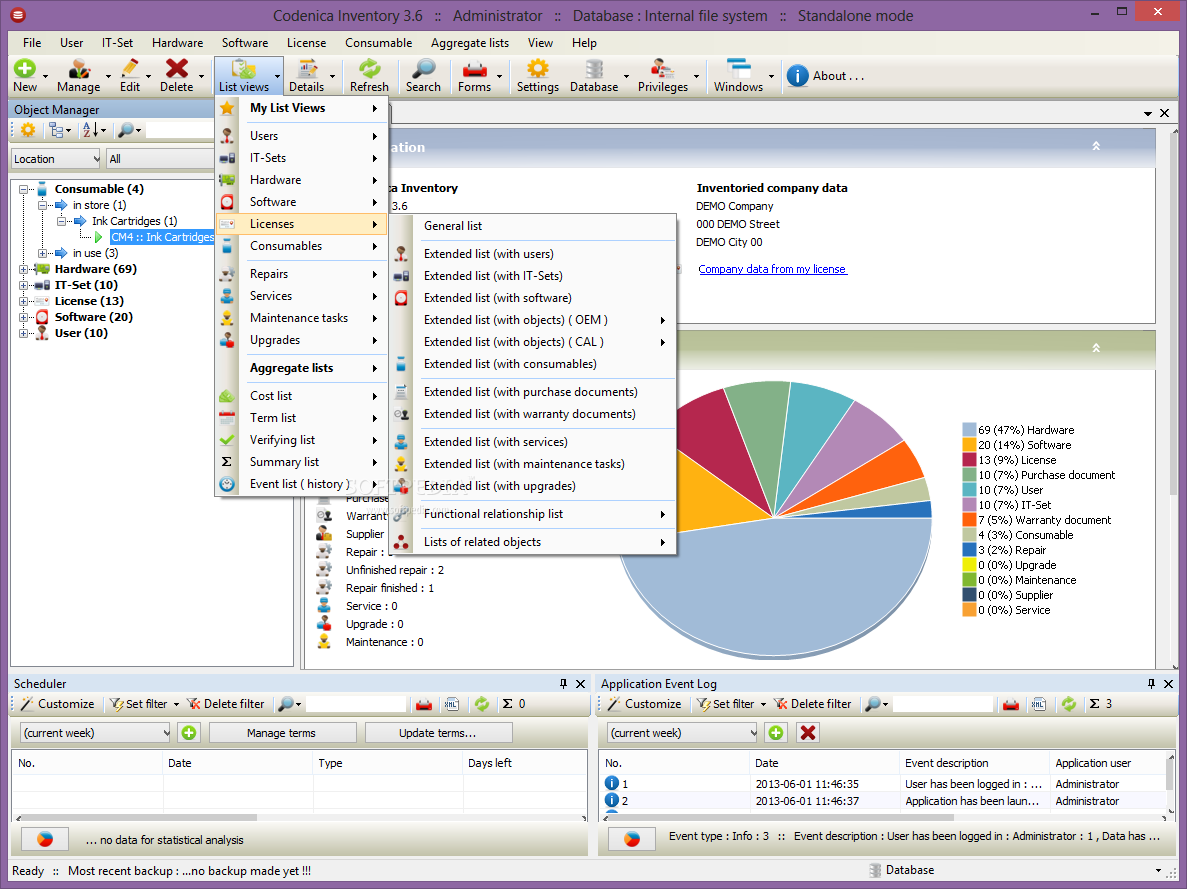
Task: Click Scheduler XML export icon
Action: 452,703
